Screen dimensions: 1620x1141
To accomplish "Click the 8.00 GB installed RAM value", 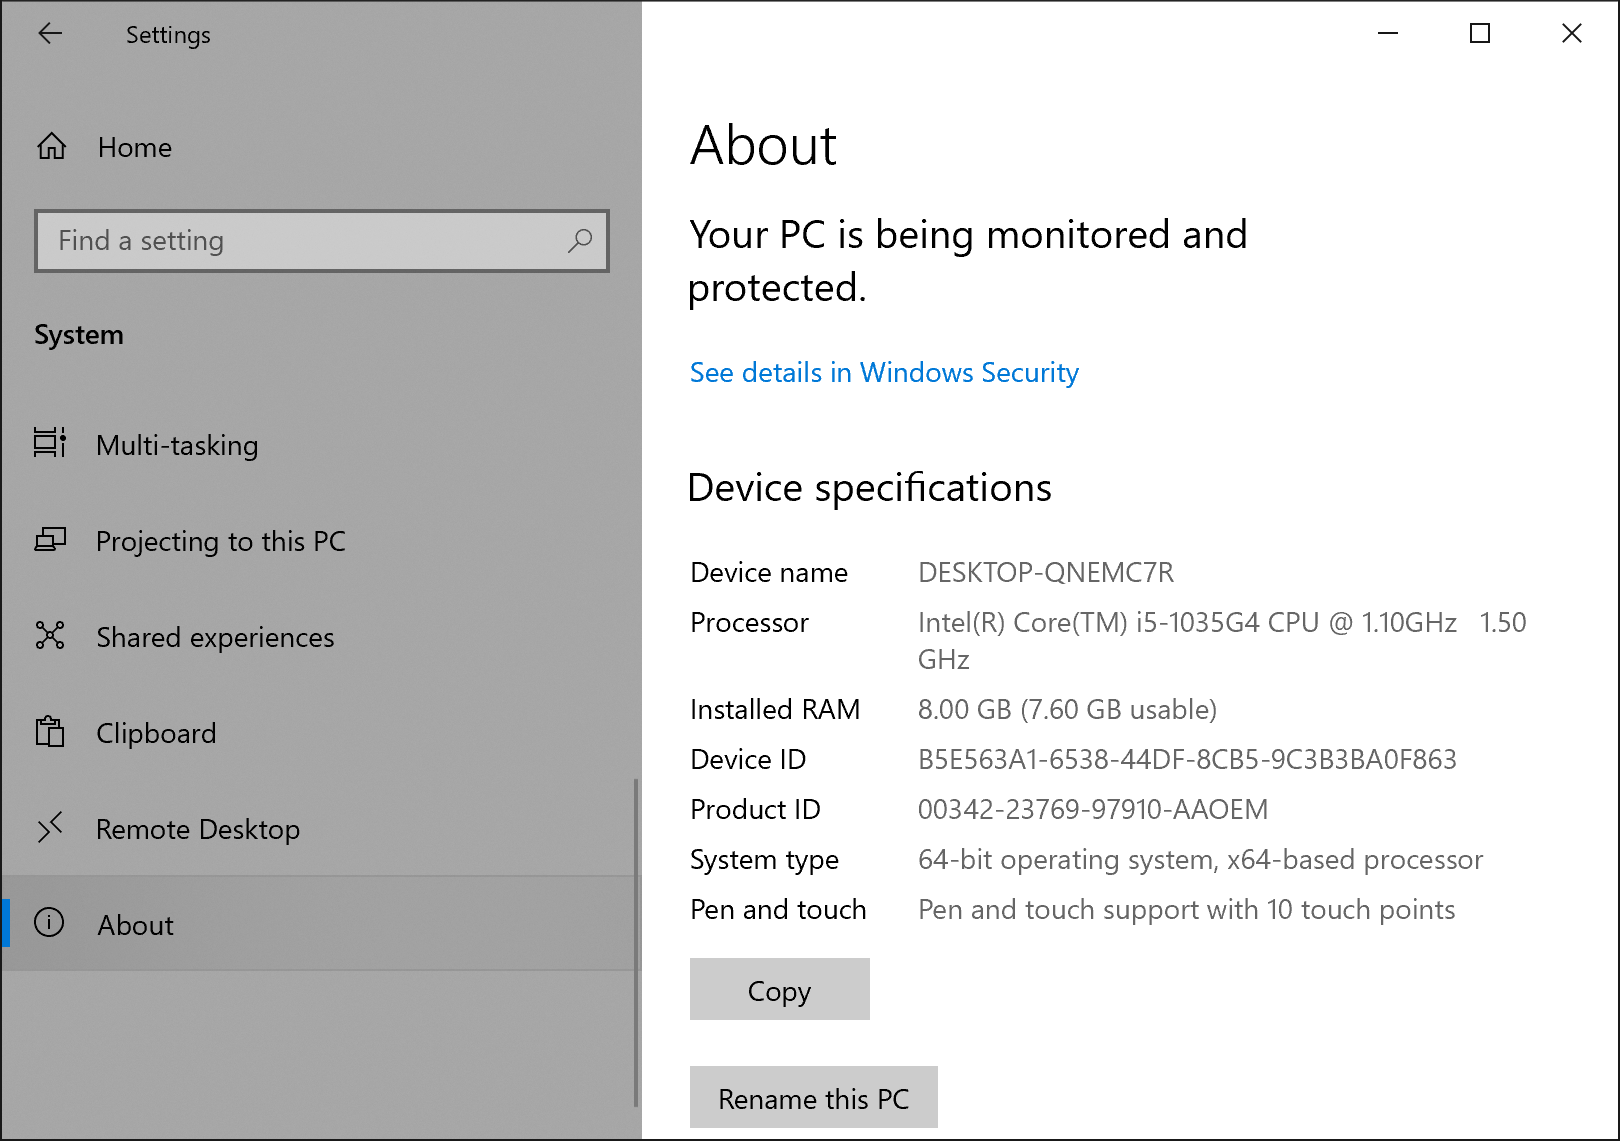I will (1067, 709).
